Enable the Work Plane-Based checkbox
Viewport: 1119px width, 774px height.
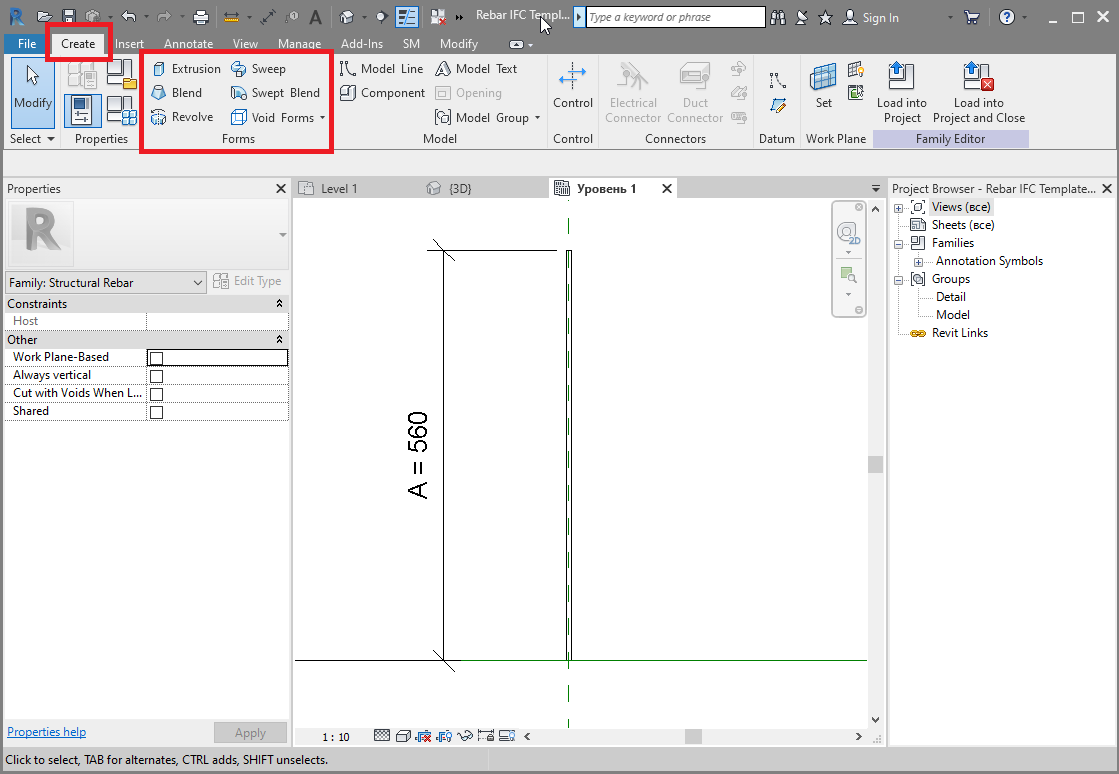[x=157, y=357]
